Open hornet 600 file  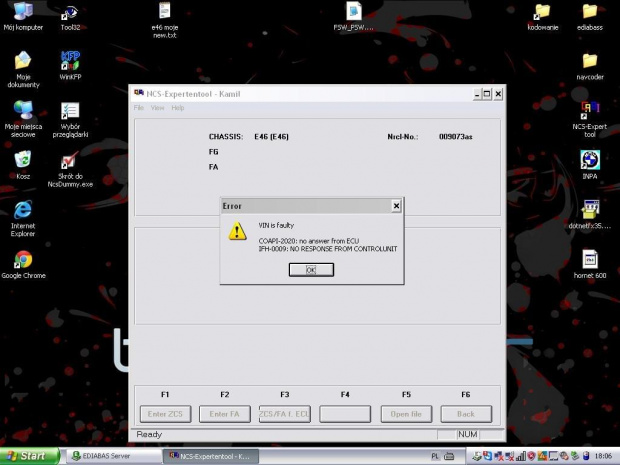[x=590, y=264]
